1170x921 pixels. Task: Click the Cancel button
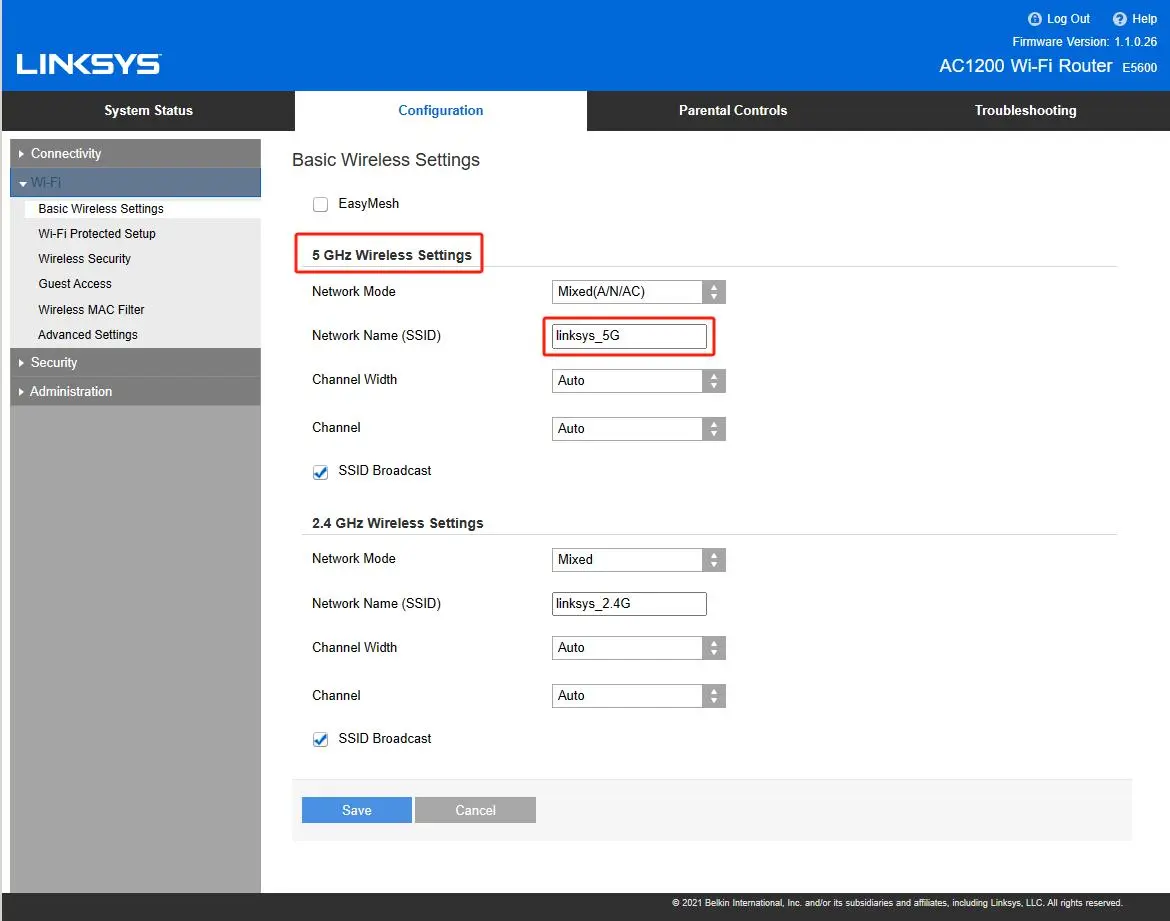point(475,810)
